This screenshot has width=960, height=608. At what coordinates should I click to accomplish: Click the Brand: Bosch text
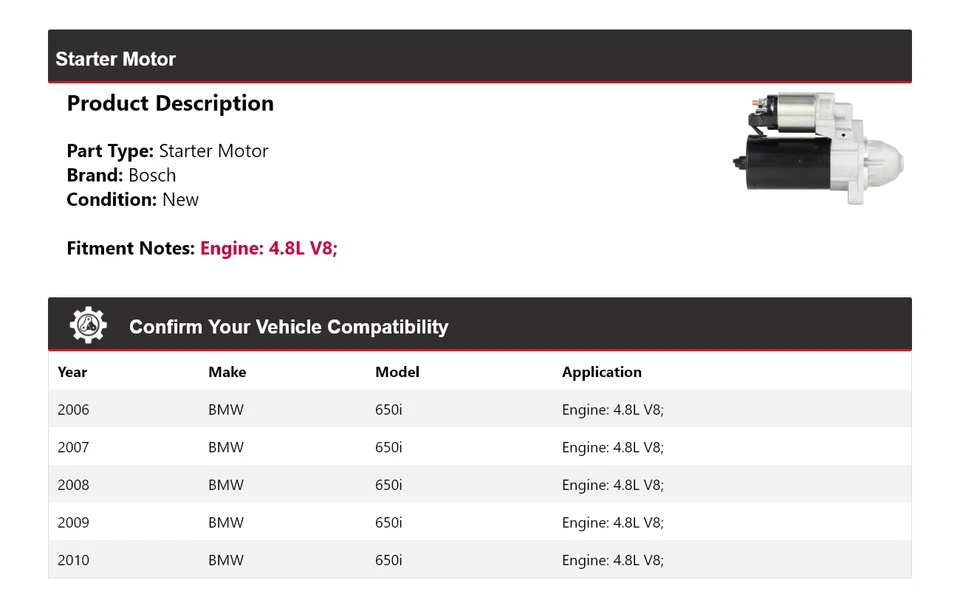121,175
